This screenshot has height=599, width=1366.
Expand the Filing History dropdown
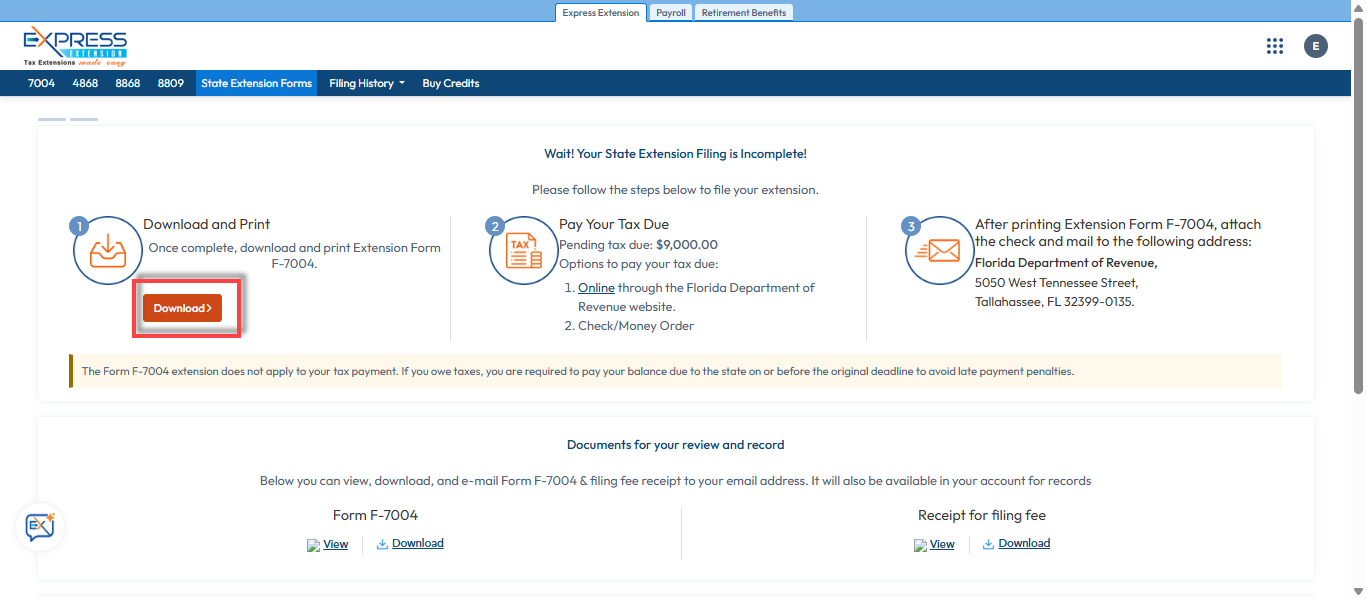coord(367,83)
